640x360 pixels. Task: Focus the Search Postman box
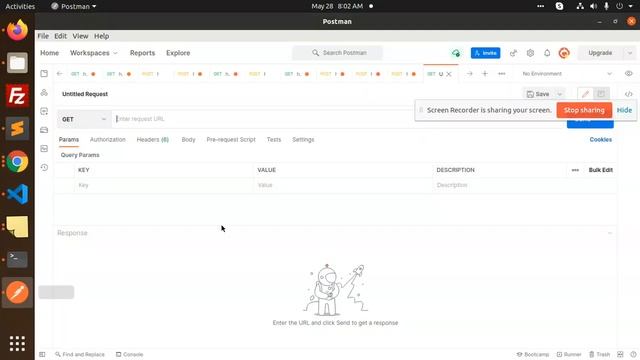pyautogui.click(x=337, y=53)
